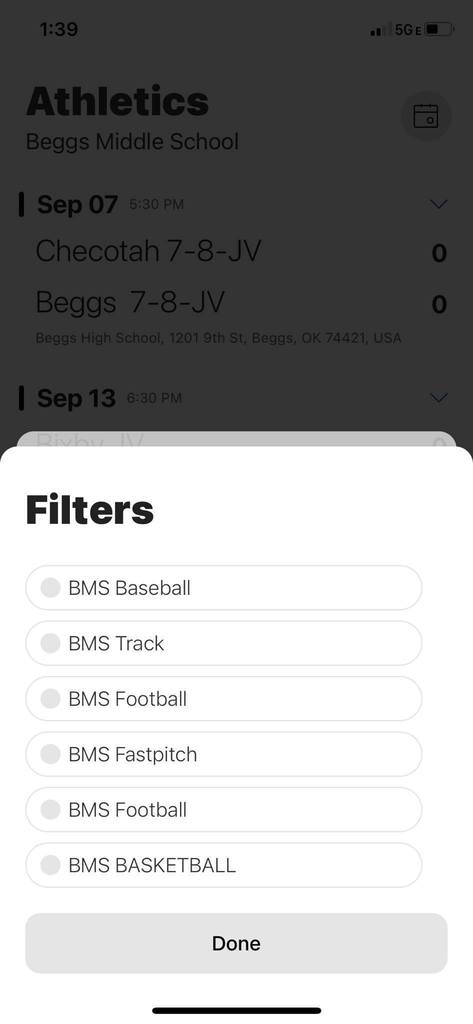Open the Sep 13 date header

(x=76, y=398)
